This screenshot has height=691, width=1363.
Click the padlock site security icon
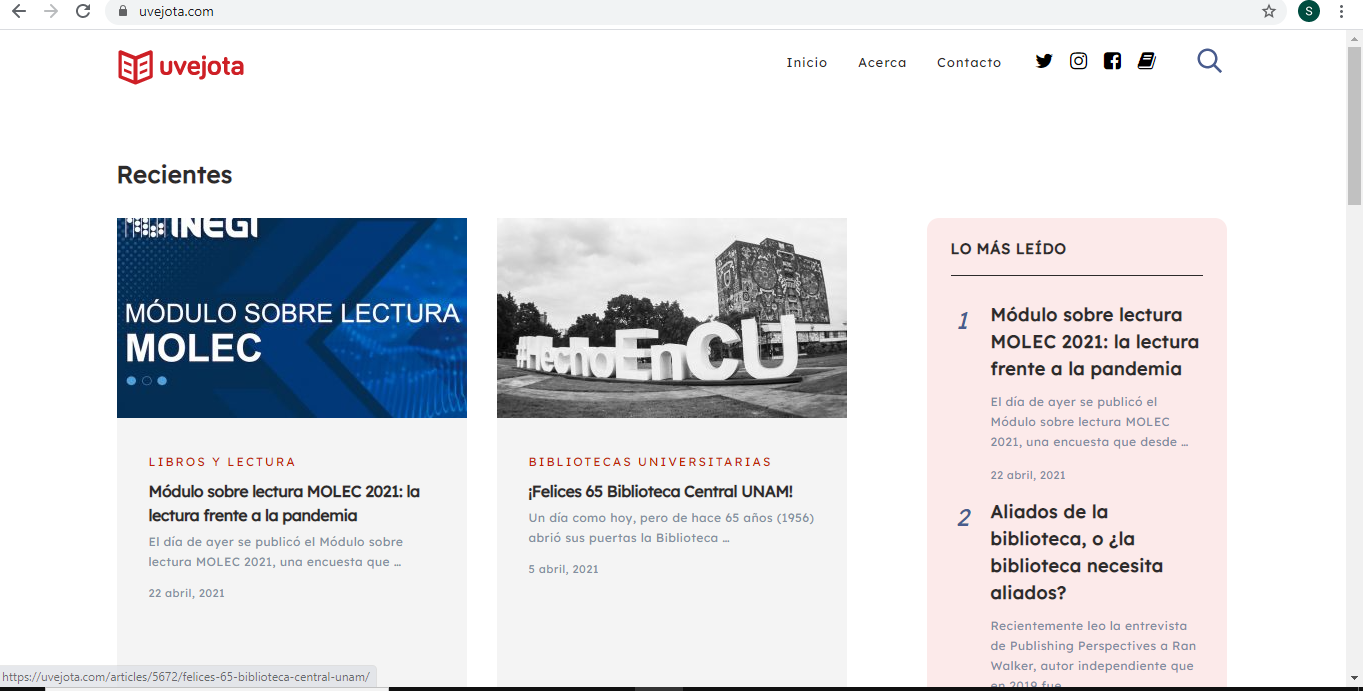coord(123,12)
